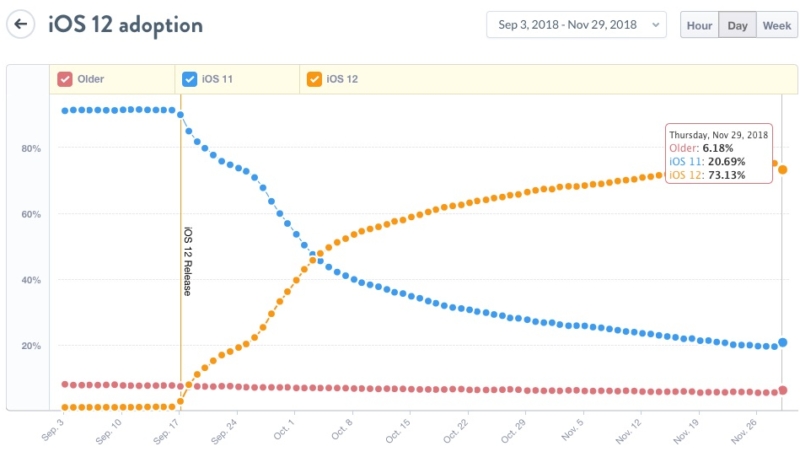Click the iOS 12 adoption title
Viewport: 800px width, 457px height.
(125, 24)
